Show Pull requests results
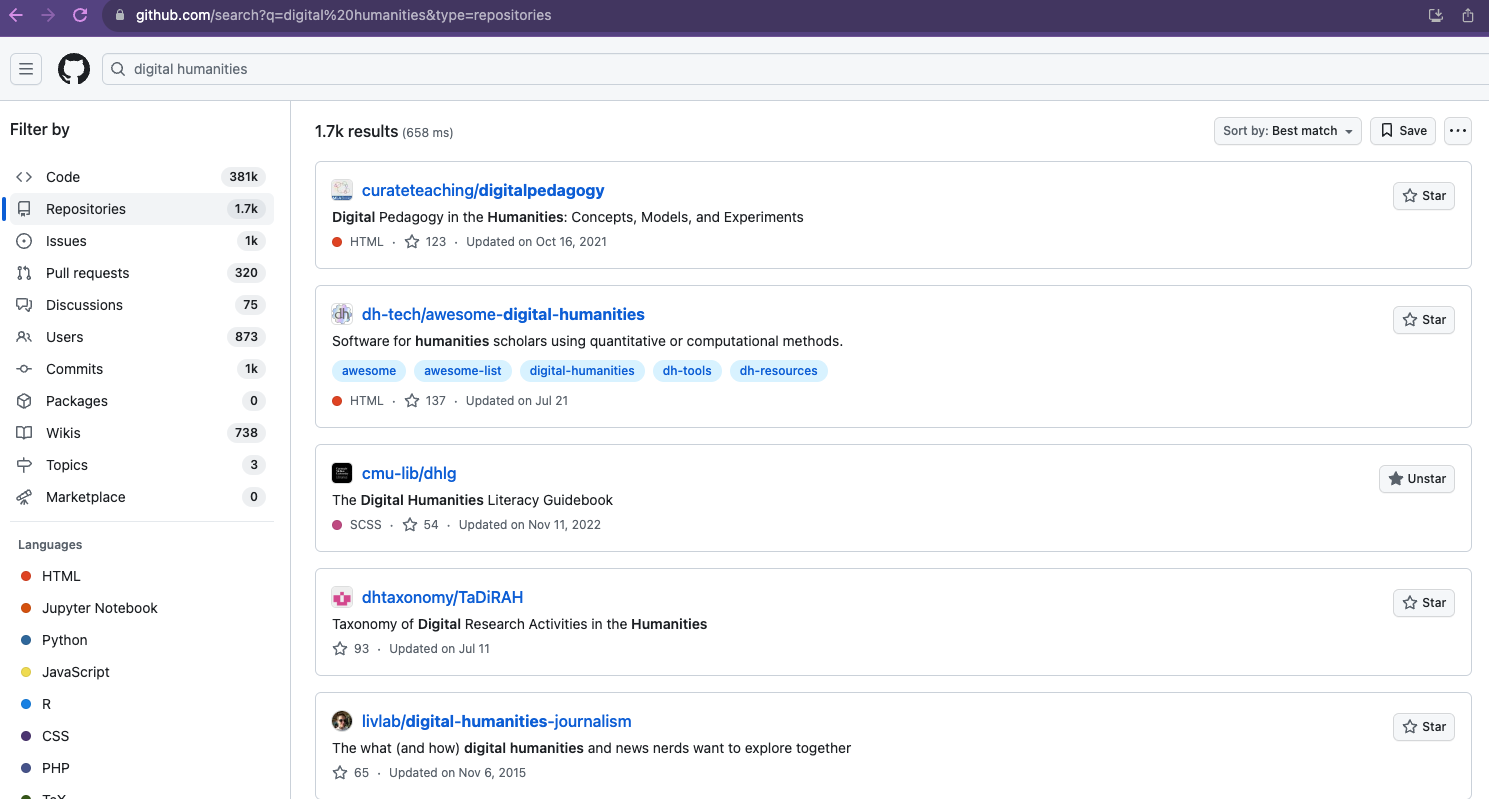The width and height of the screenshot is (1489, 799). 87,273
